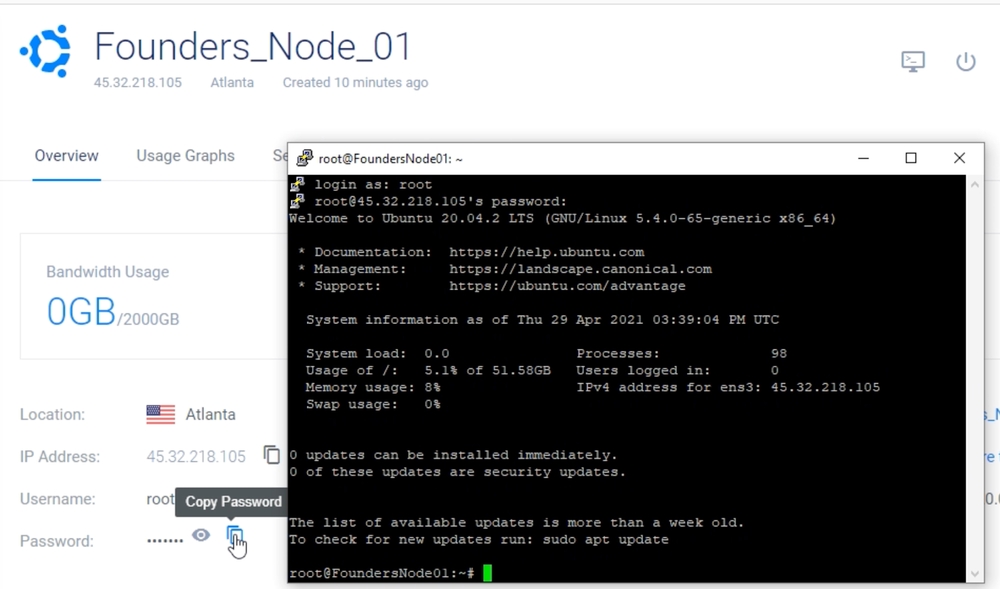Click the Ubuntu logo beside Founders_Node_01
This screenshot has height=589, width=1000.
coord(45,51)
